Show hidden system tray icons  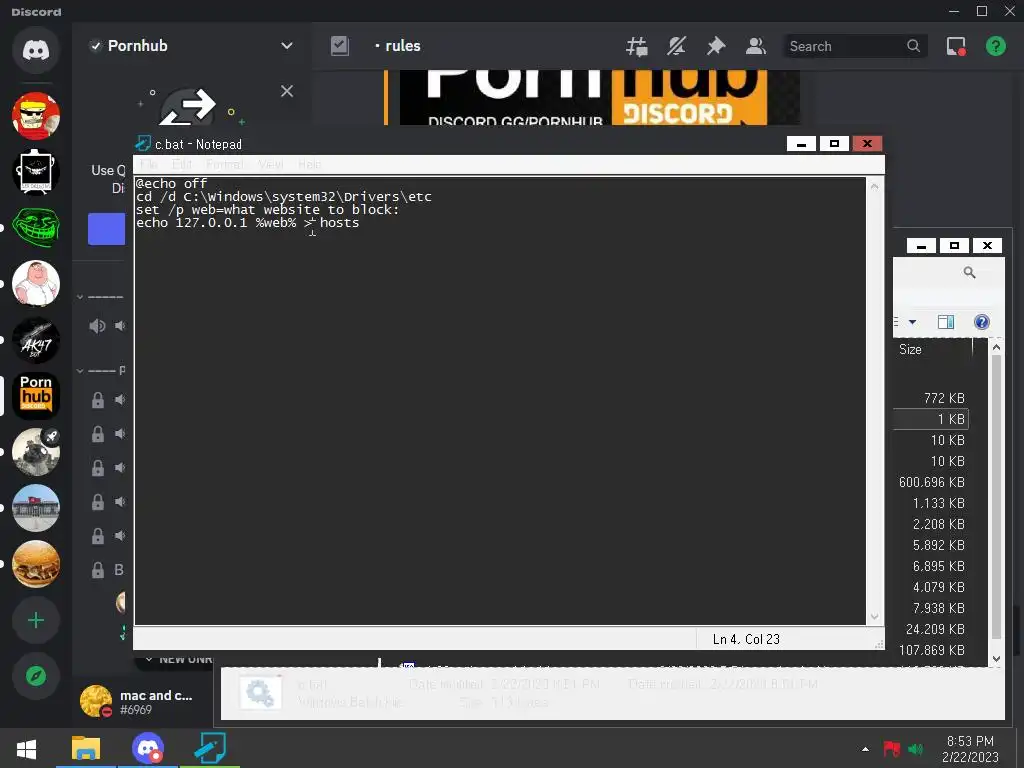865,749
